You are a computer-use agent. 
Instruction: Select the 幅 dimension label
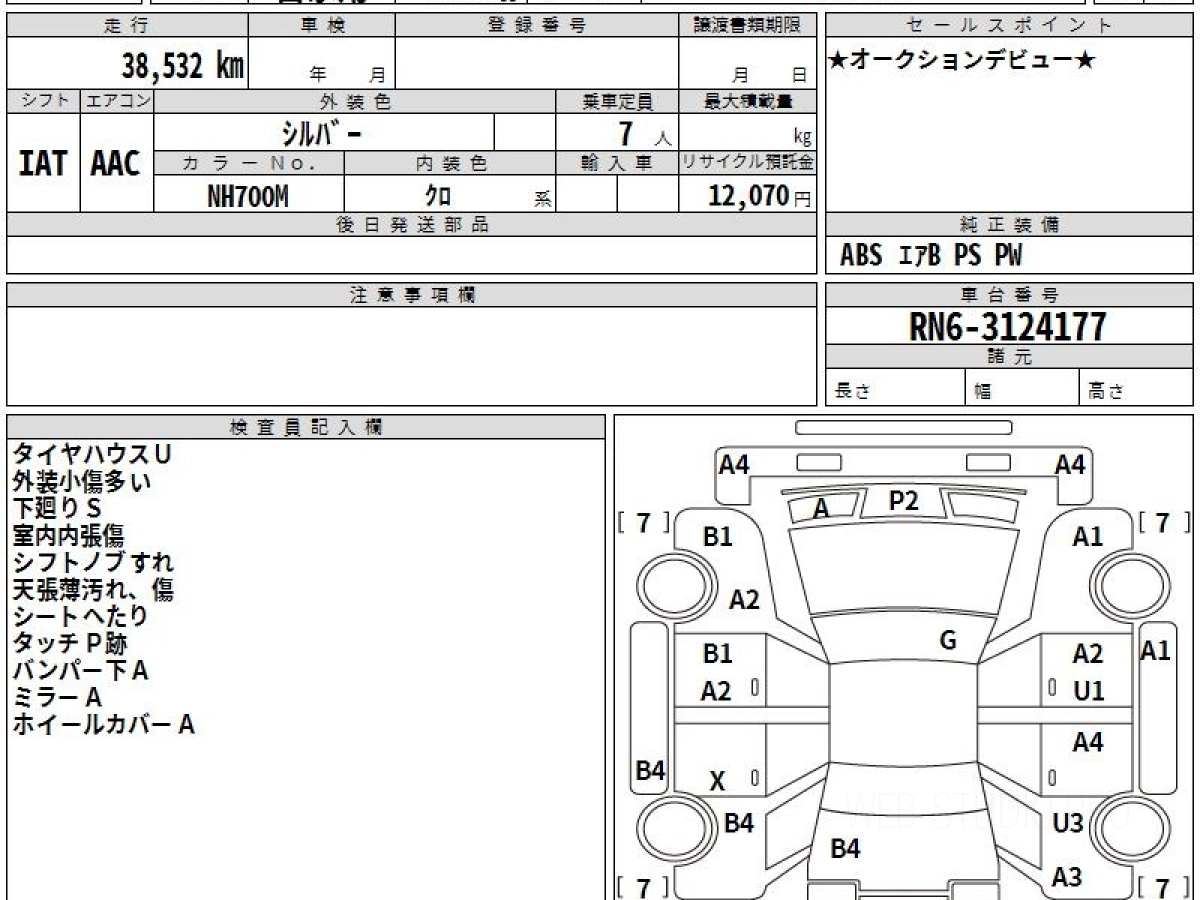983,391
